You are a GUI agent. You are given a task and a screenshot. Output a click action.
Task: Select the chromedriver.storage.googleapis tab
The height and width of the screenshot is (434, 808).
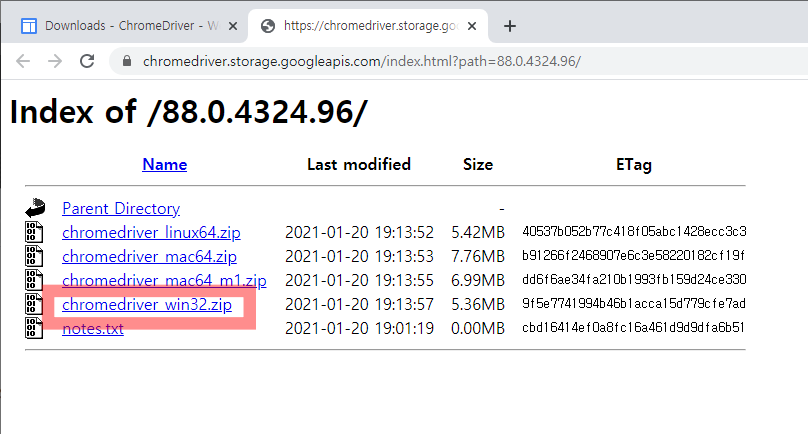pyautogui.click(x=368, y=26)
